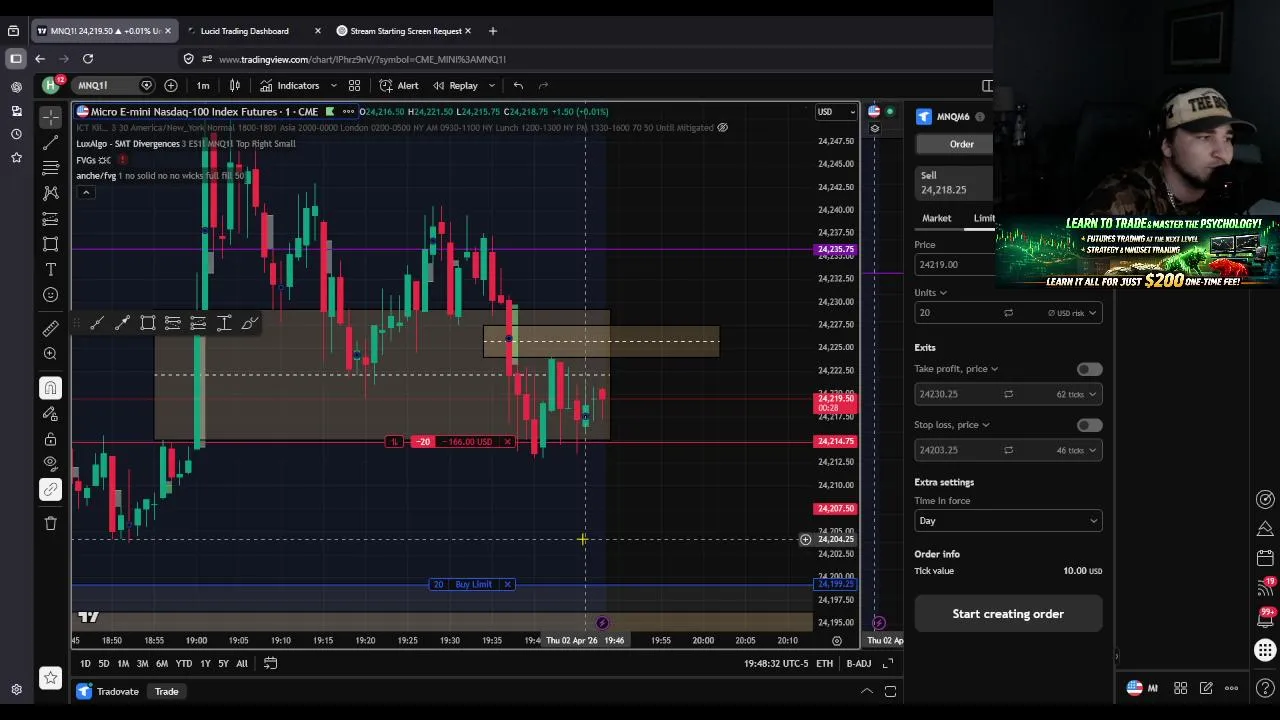Image resolution: width=1280 pixels, height=720 pixels.
Task: Click the trash remove objects icon
Action: pos(51,523)
